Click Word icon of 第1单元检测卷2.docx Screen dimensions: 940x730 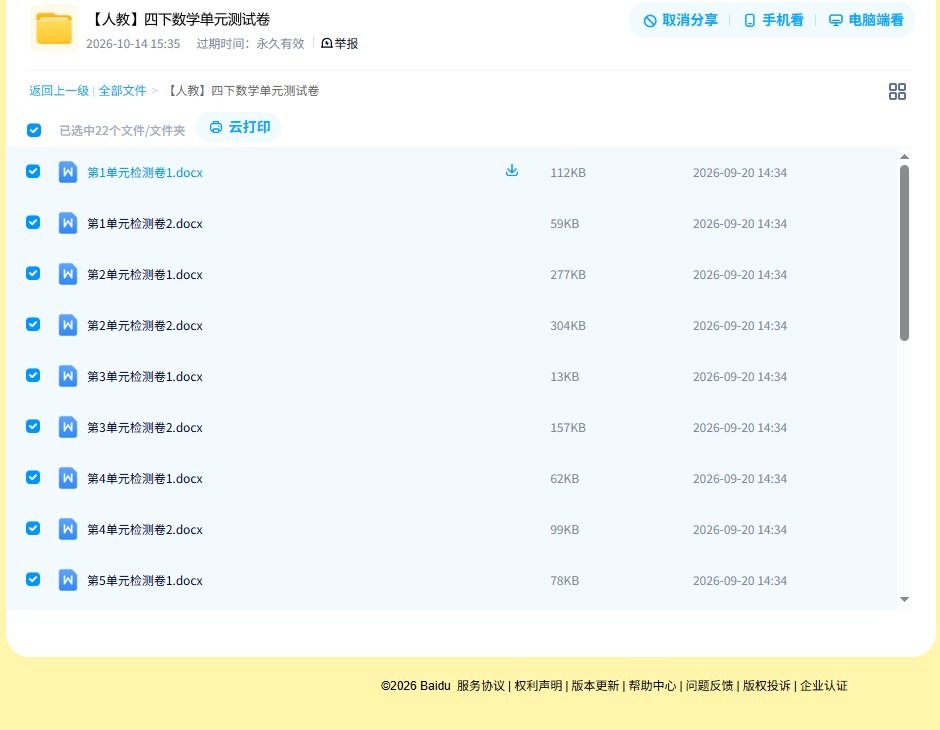68,223
